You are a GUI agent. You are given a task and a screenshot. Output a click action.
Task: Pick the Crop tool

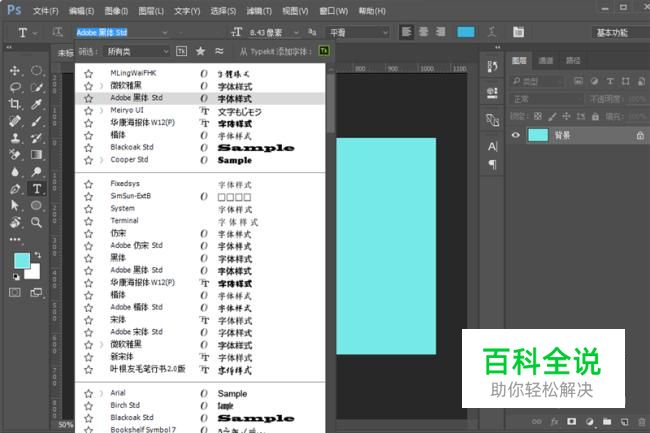(x=15, y=104)
